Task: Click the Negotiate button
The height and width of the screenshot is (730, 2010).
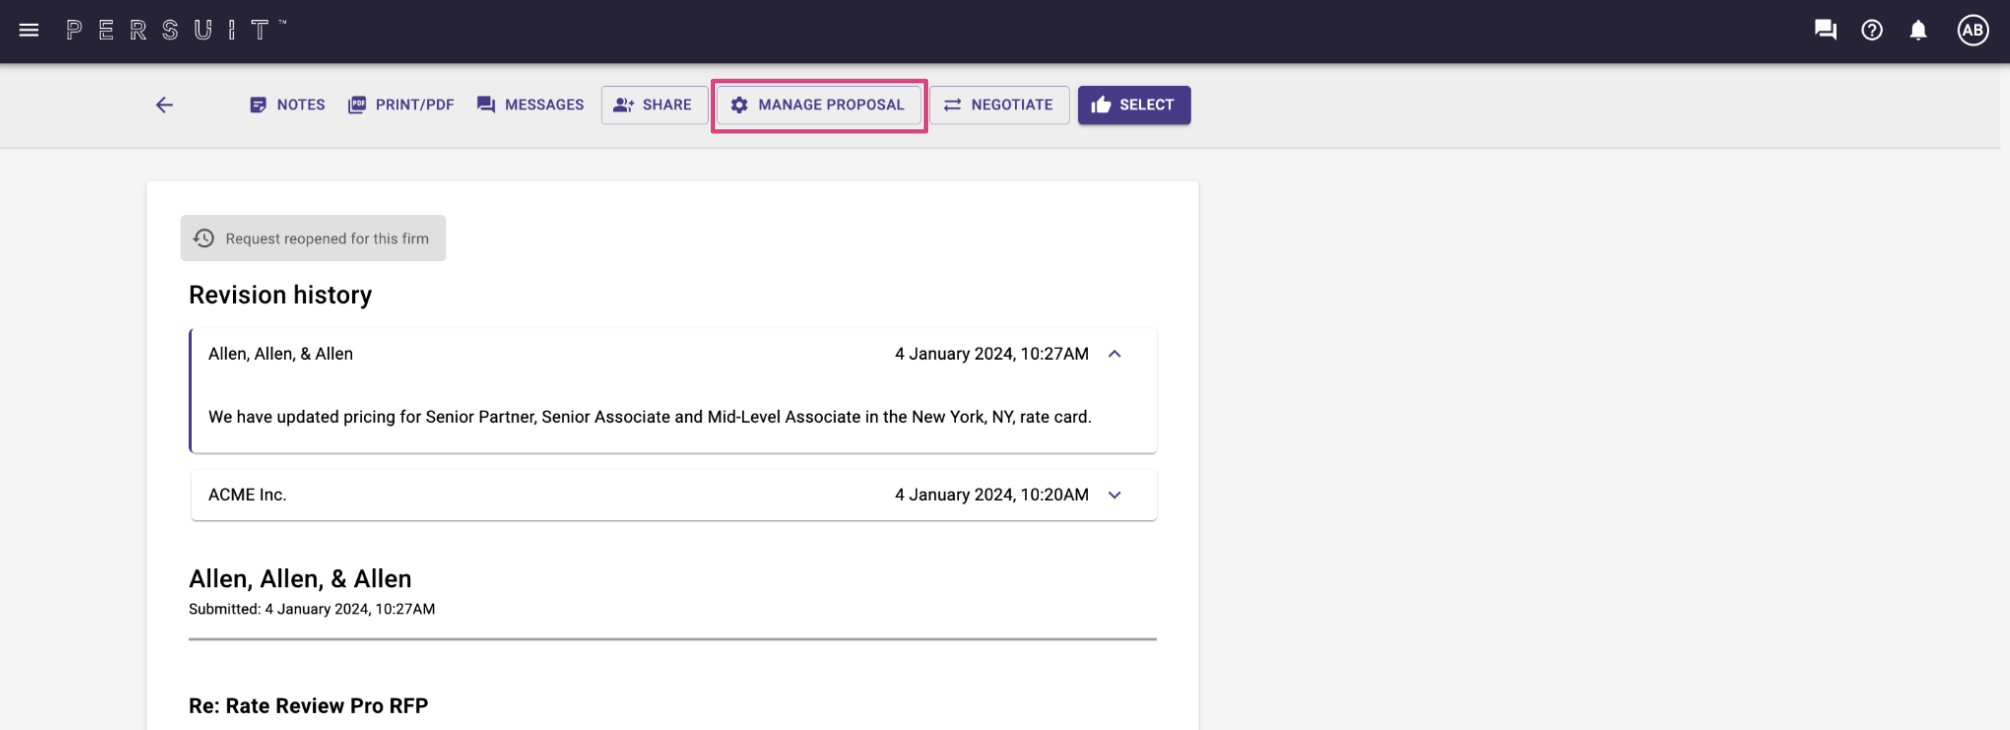Action: (999, 105)
